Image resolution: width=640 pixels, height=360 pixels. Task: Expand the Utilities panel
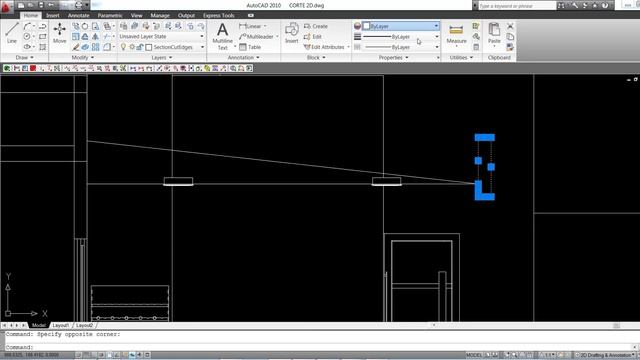tap(461, 58)
